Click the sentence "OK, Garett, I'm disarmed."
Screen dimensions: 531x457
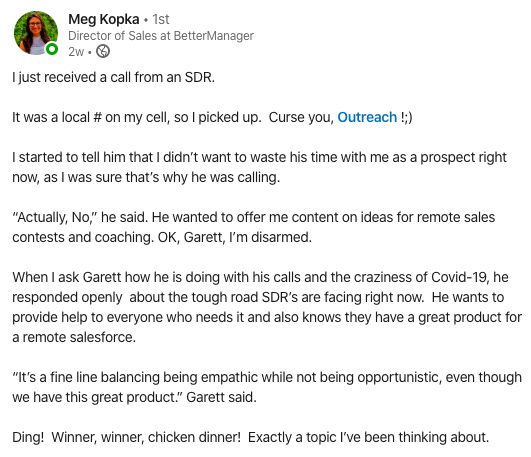pyautogui.click(x=235, y=237)
